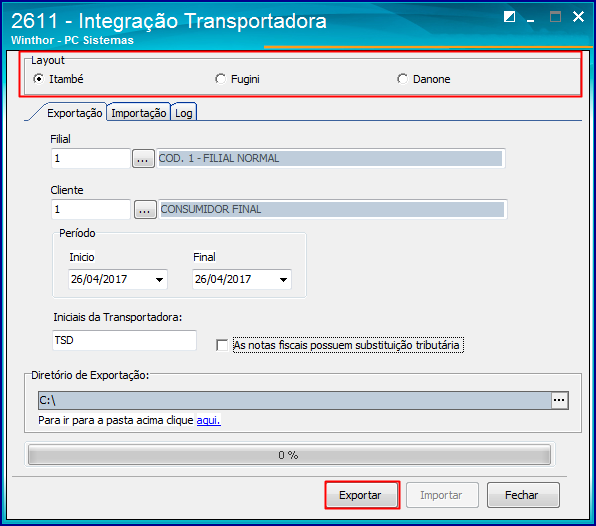Close the window with X icon
The width and height of the screenshot is (596, 526).
click(579, 17)
